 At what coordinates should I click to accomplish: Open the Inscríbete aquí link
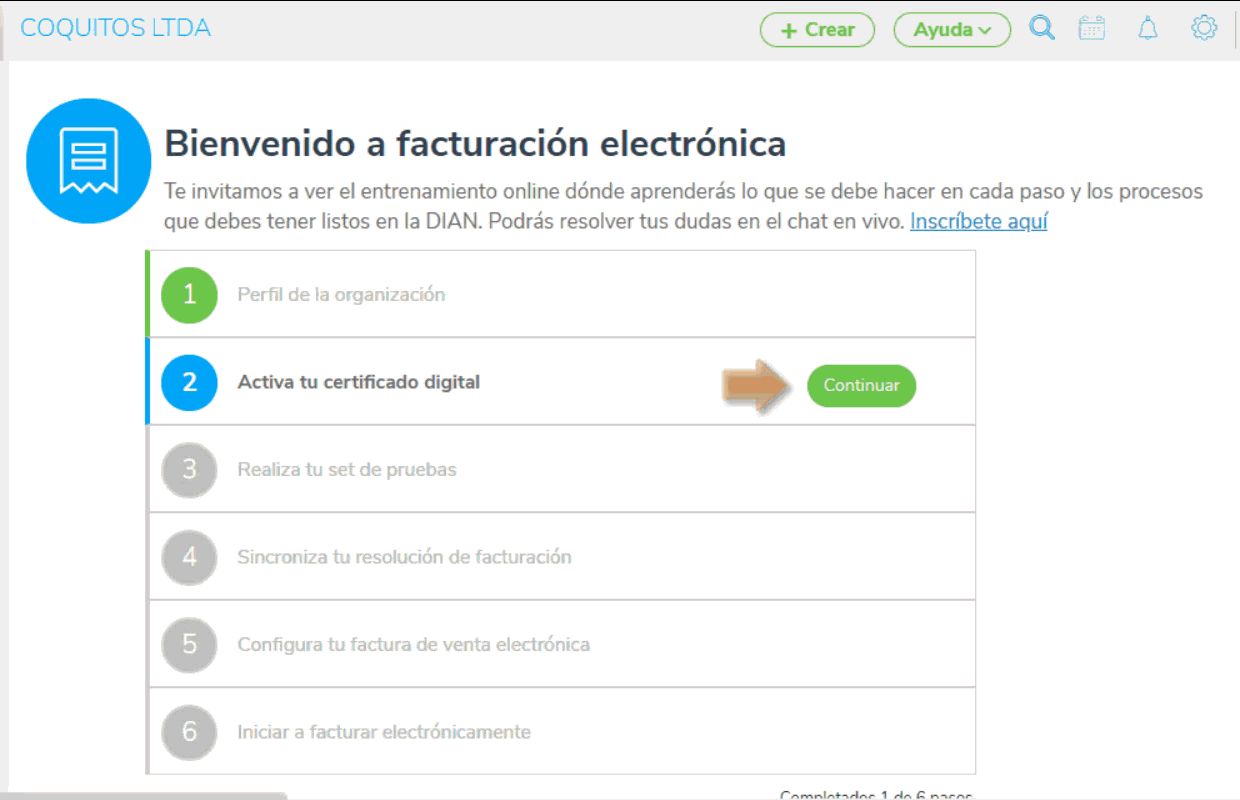point(979,221)
